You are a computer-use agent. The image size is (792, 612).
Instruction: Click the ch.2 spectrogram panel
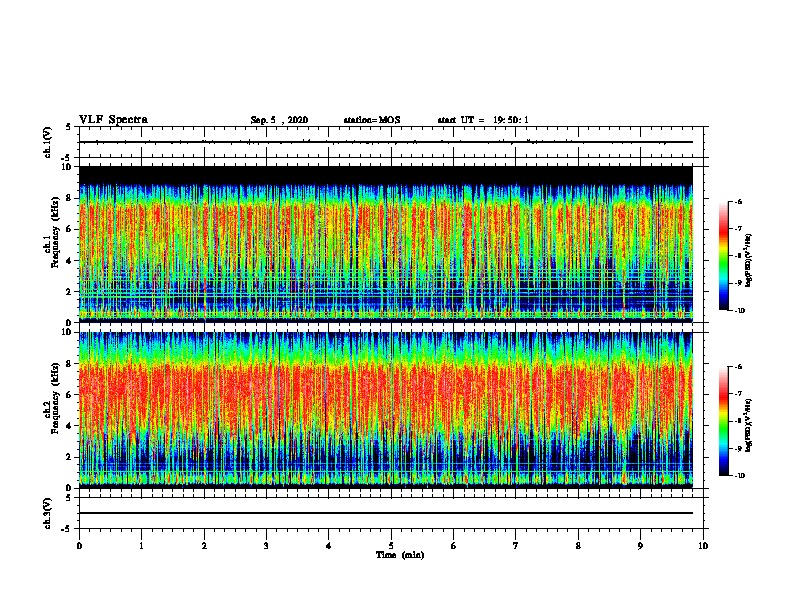click(x=386, y=410)
